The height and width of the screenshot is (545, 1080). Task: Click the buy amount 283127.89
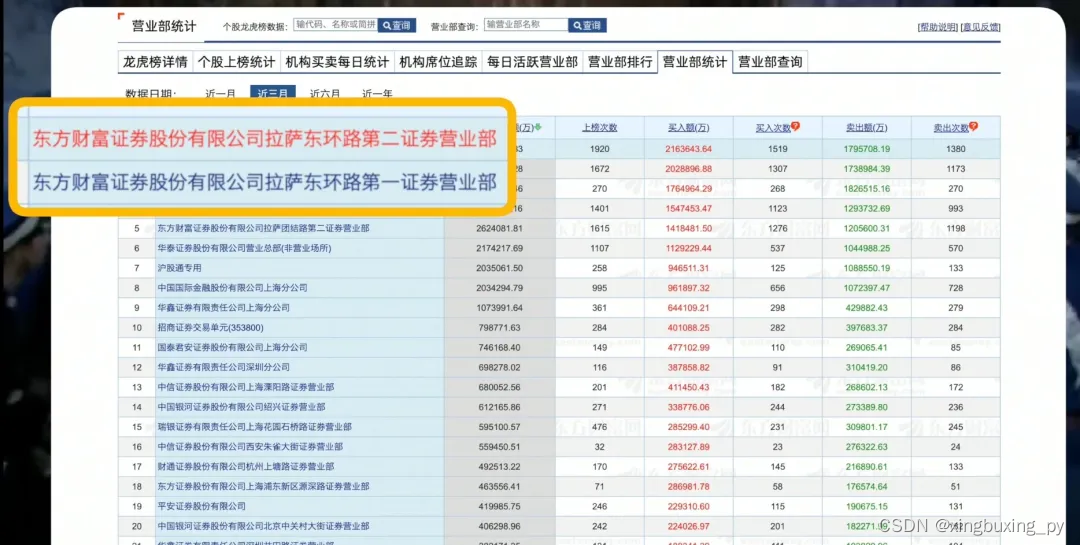[689, 446]
